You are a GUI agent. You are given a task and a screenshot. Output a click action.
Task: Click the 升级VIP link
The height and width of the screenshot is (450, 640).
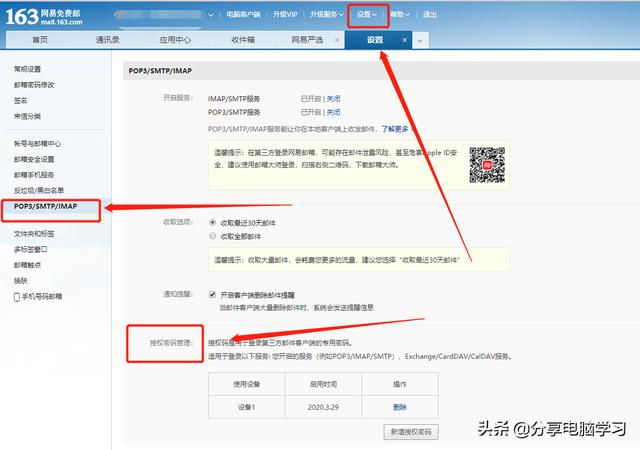point(285,14)
